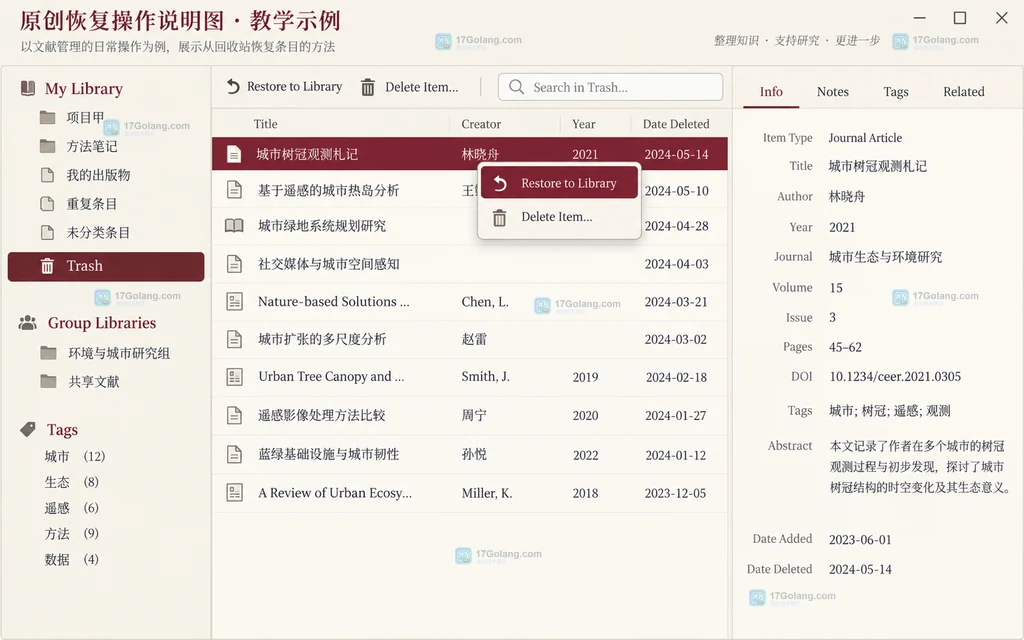Screen dimensions: 1024x640
Task: Focus the Search in Trash field
Action: pyautogui.click(x=611, y=87)
